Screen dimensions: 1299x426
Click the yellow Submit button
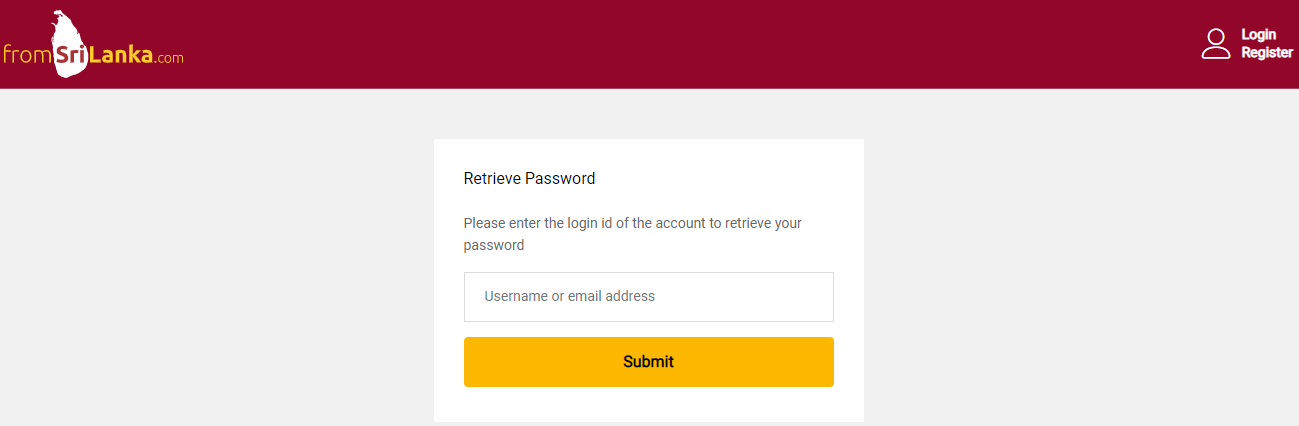point(648,362)
